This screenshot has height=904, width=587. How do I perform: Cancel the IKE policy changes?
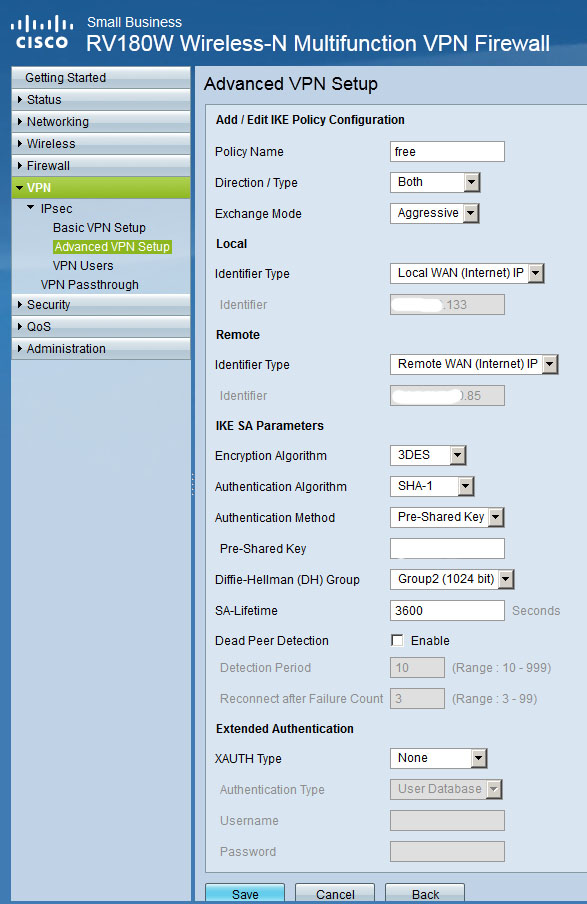pos(335,894)
